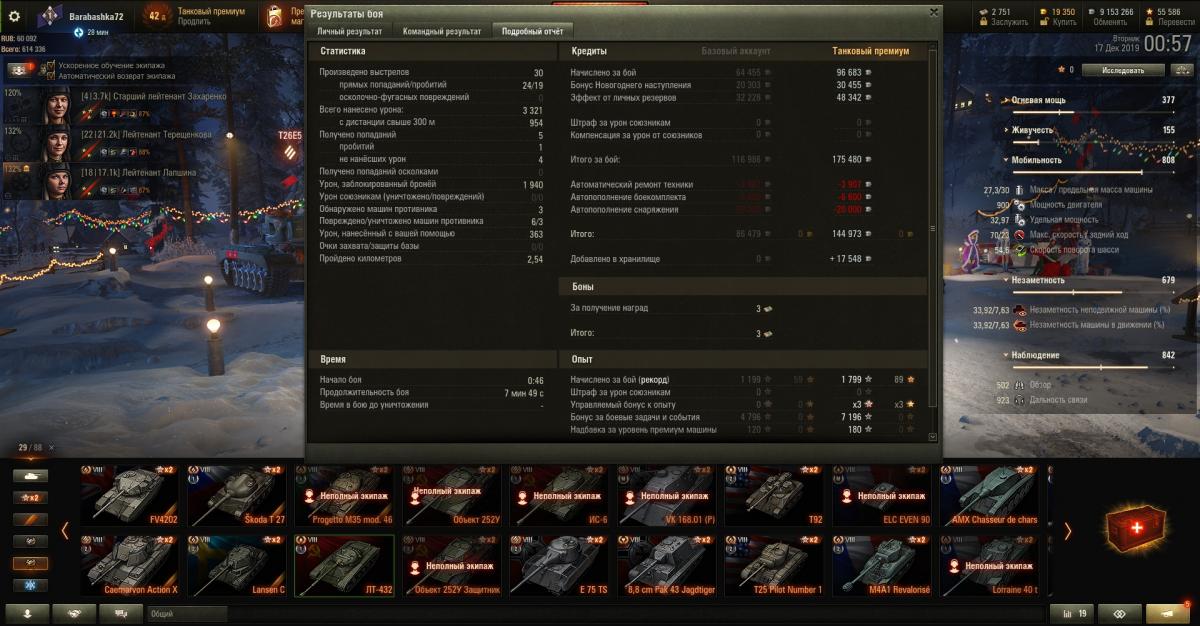Select the ЛТ-432 tank in carousel
The image size is (1200, 626).
point(344,566)
